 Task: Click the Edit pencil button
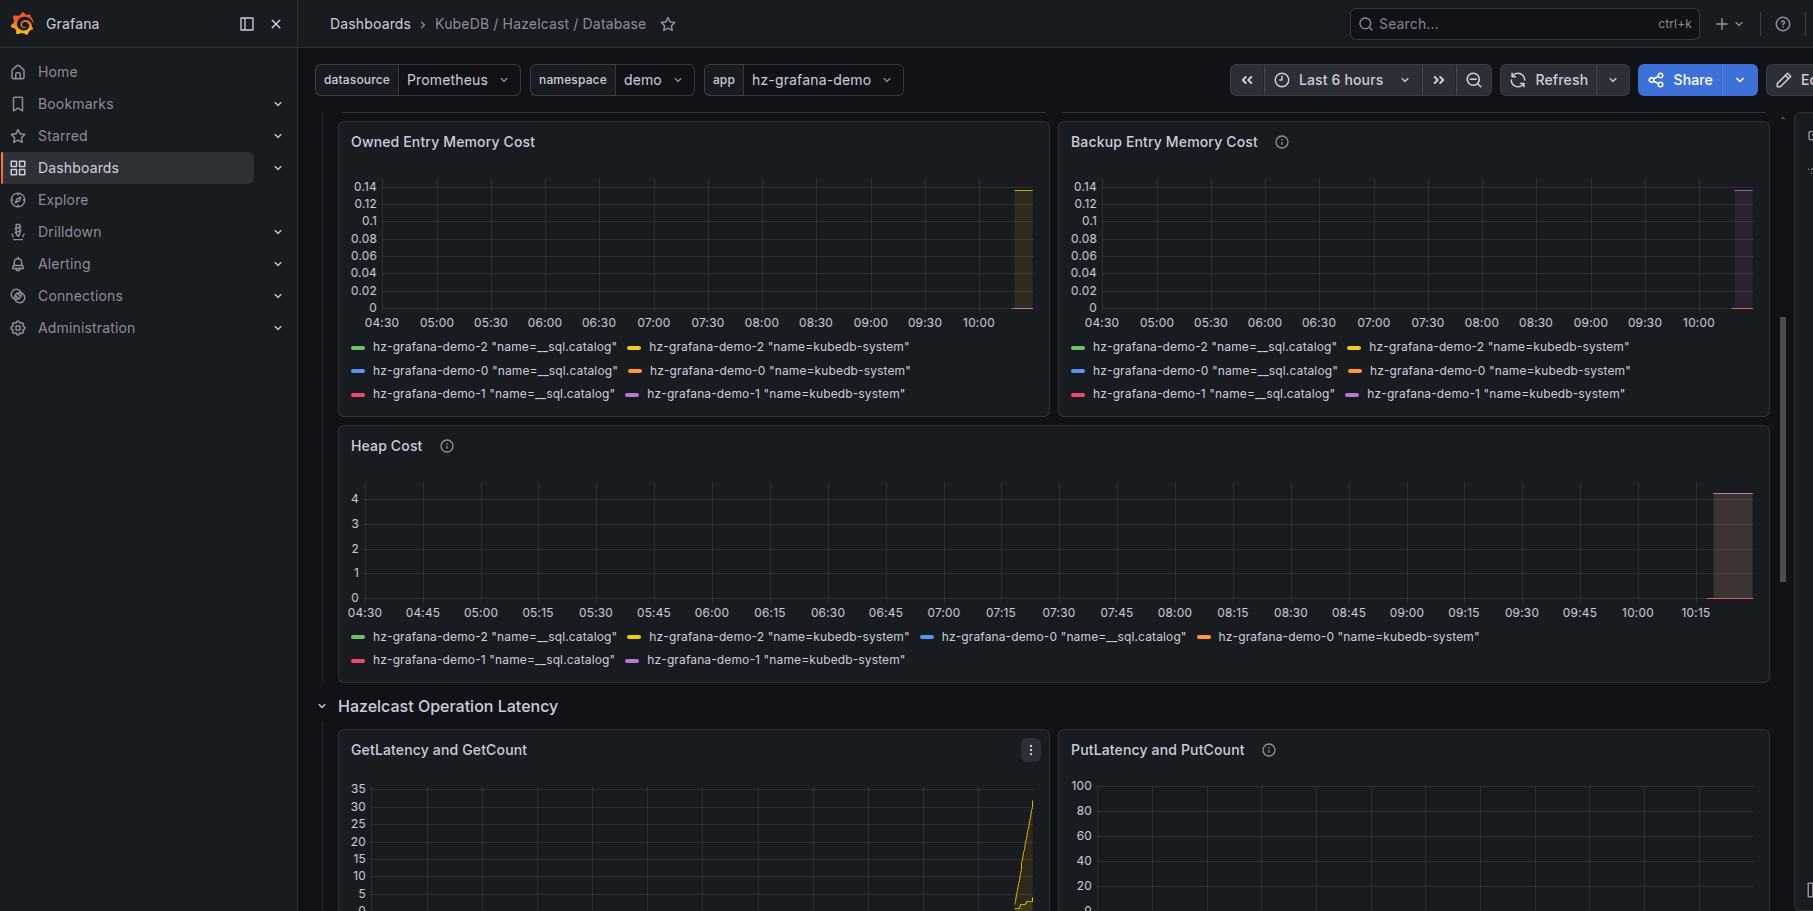click(1790, 80)
